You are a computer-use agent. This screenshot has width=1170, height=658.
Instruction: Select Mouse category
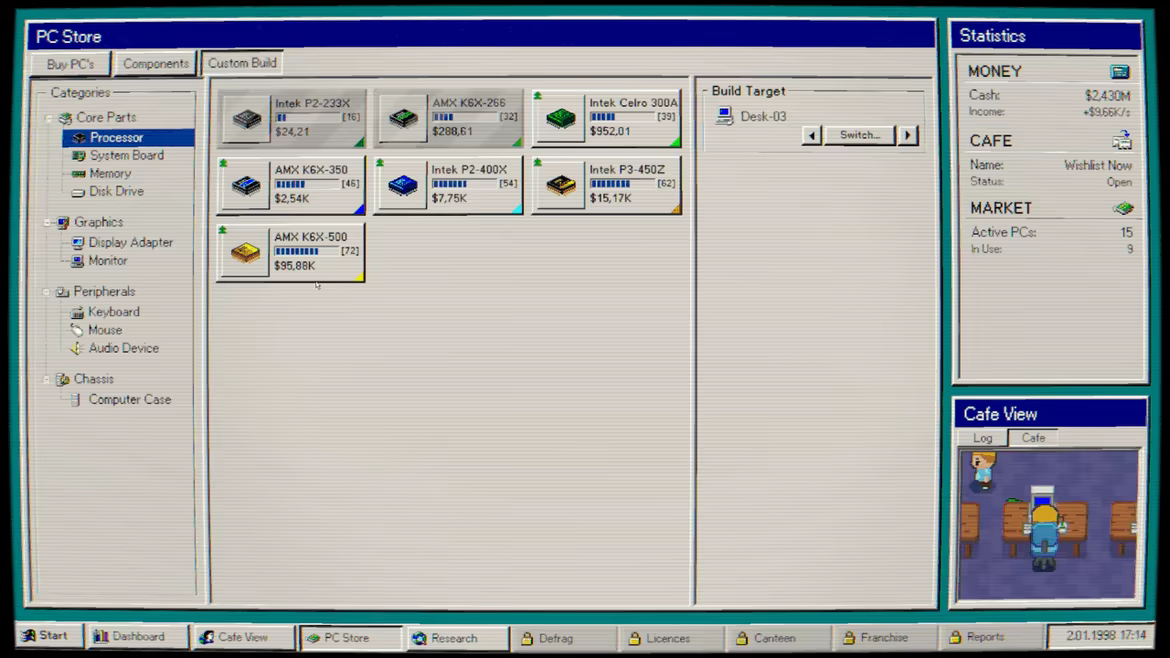coord(104,330)
